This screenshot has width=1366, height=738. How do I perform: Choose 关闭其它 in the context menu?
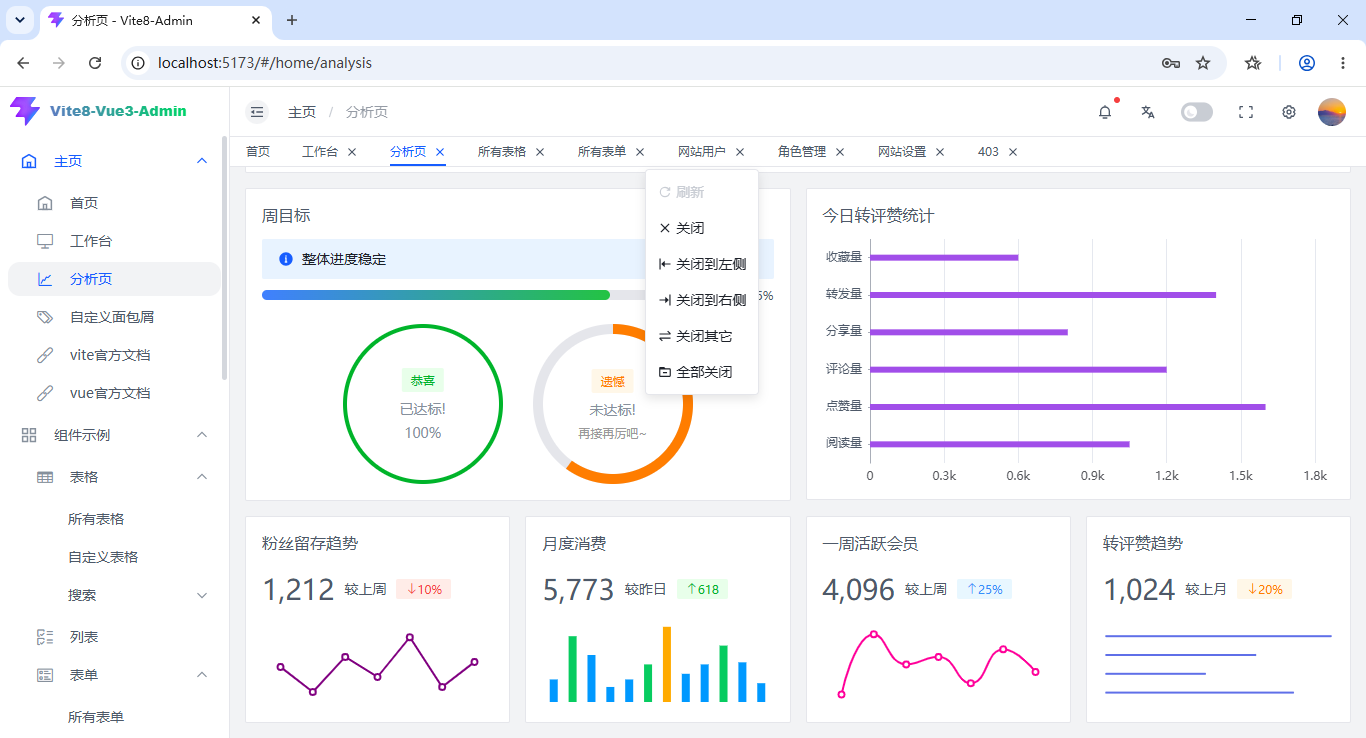(702, 336)
